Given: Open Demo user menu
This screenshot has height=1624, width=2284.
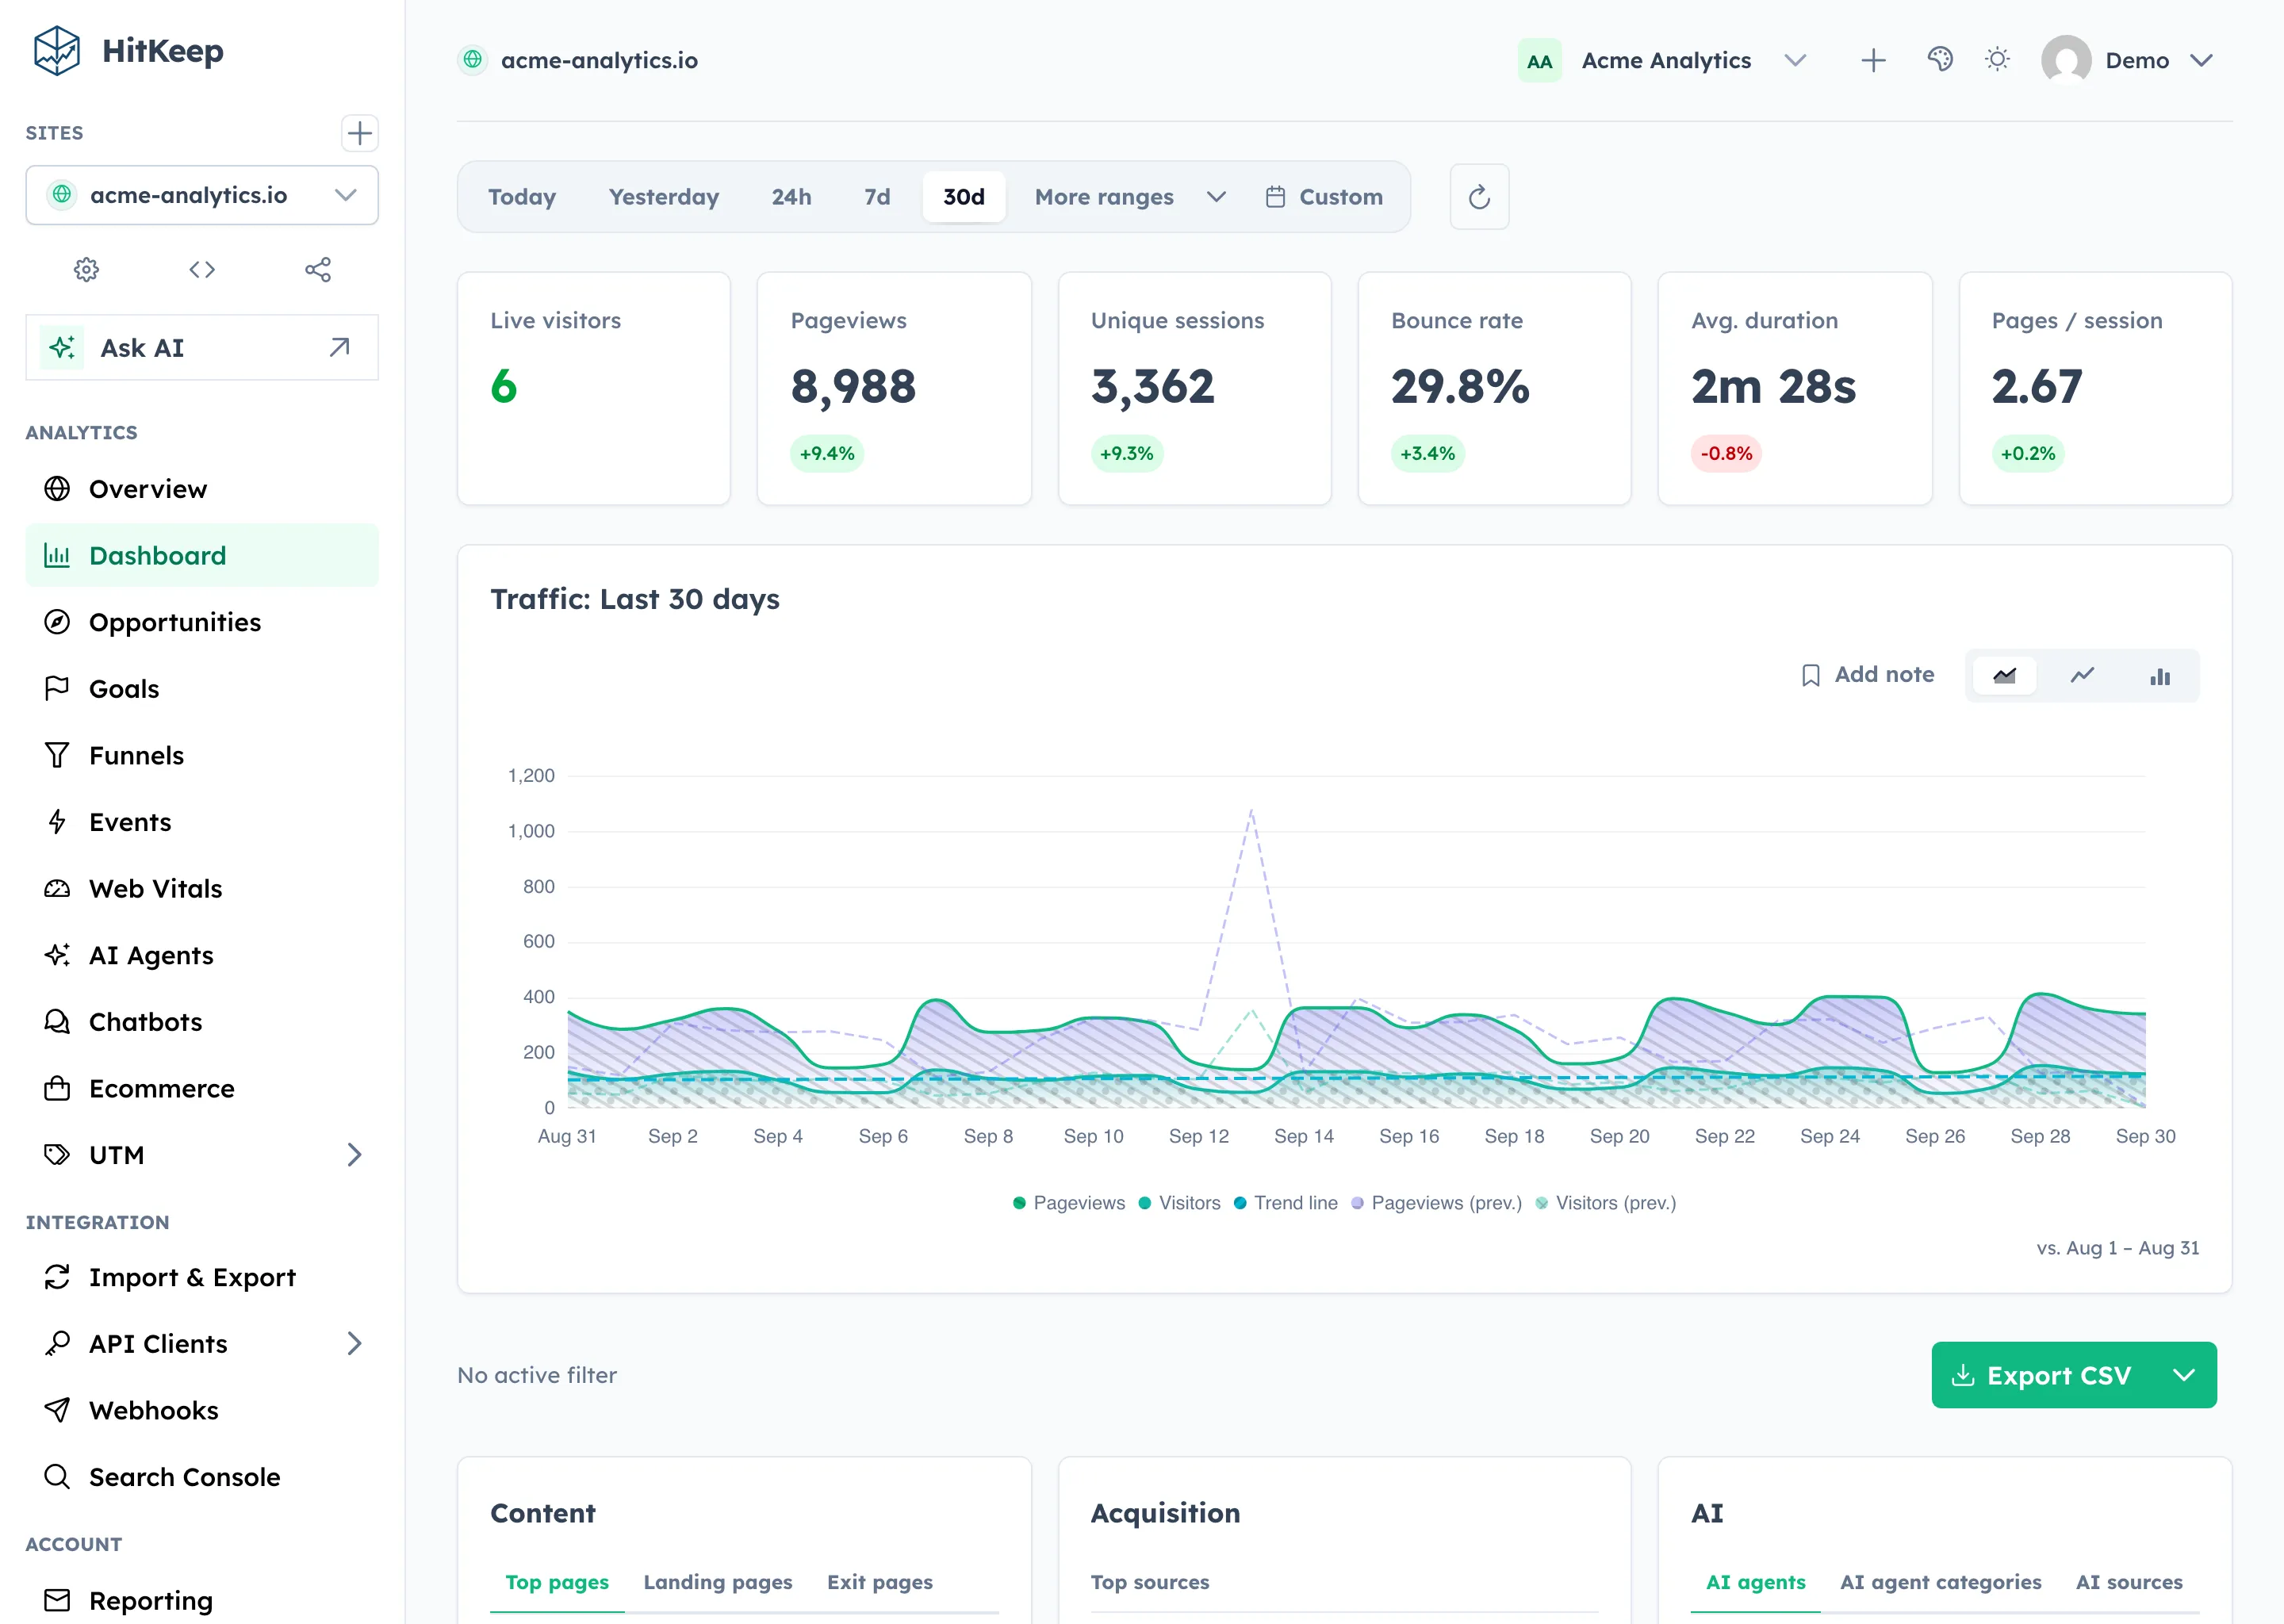Looking at the screenshot, I should (2127, 60).
